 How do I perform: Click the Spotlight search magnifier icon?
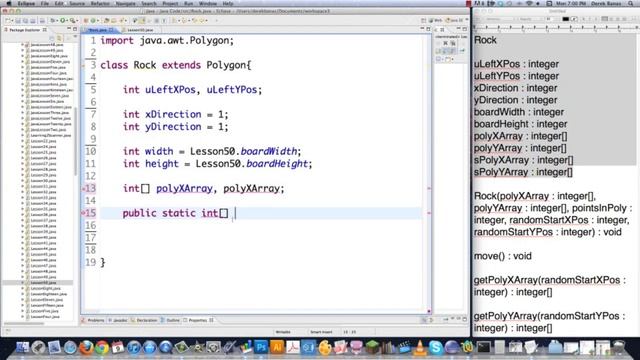coord(631,3)
